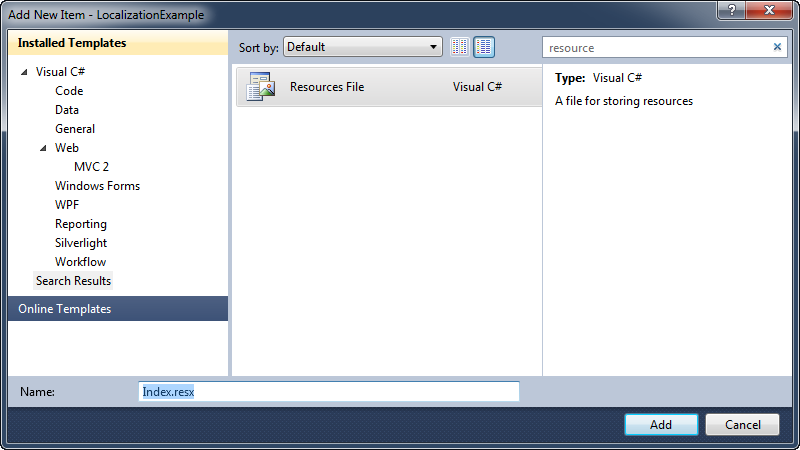Switch to small icons view

point(459,47)
